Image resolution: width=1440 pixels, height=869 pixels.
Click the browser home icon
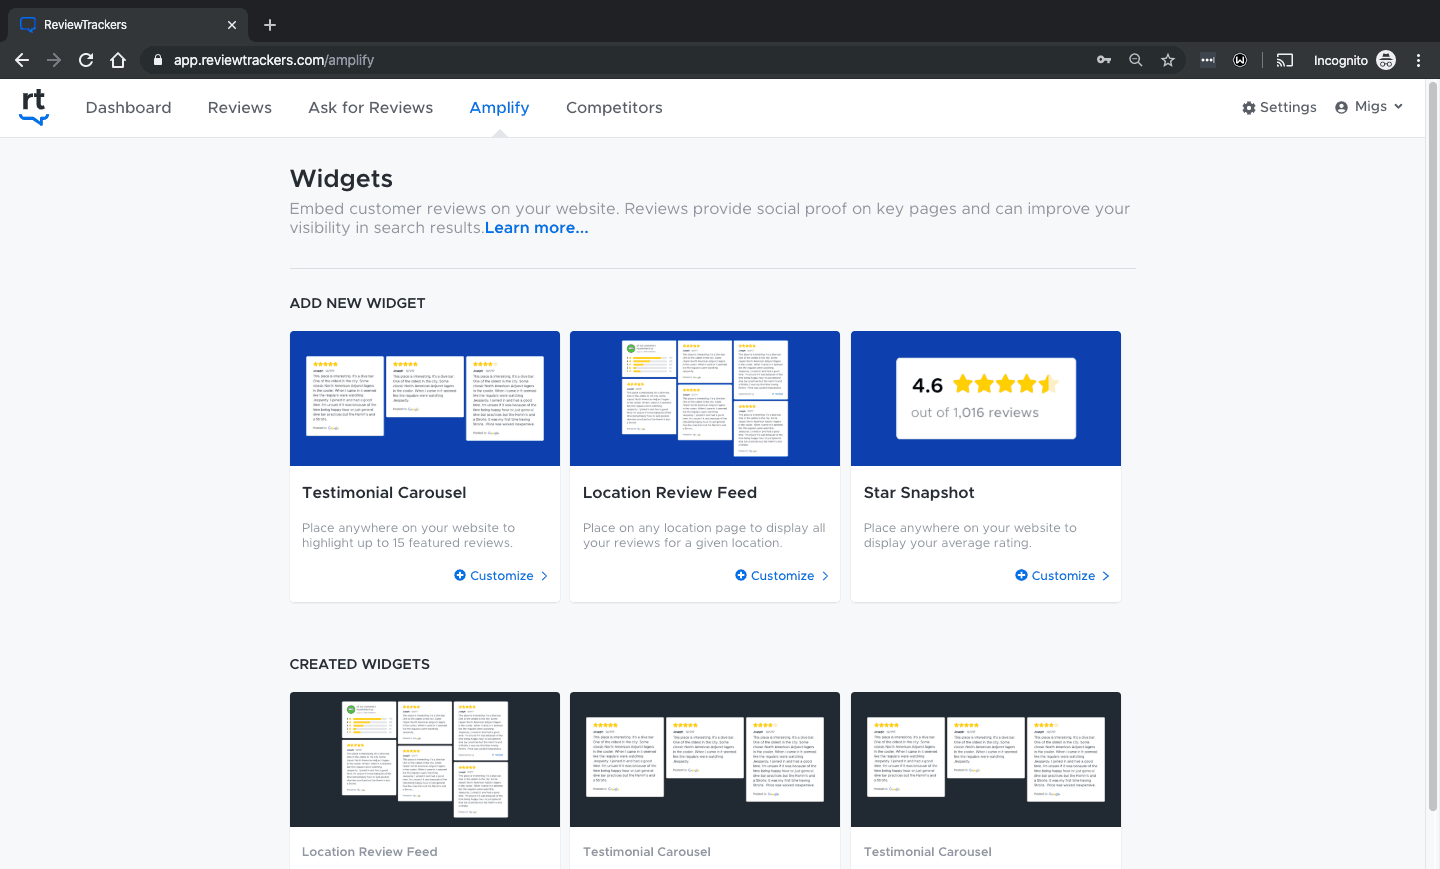coord(118,60)
